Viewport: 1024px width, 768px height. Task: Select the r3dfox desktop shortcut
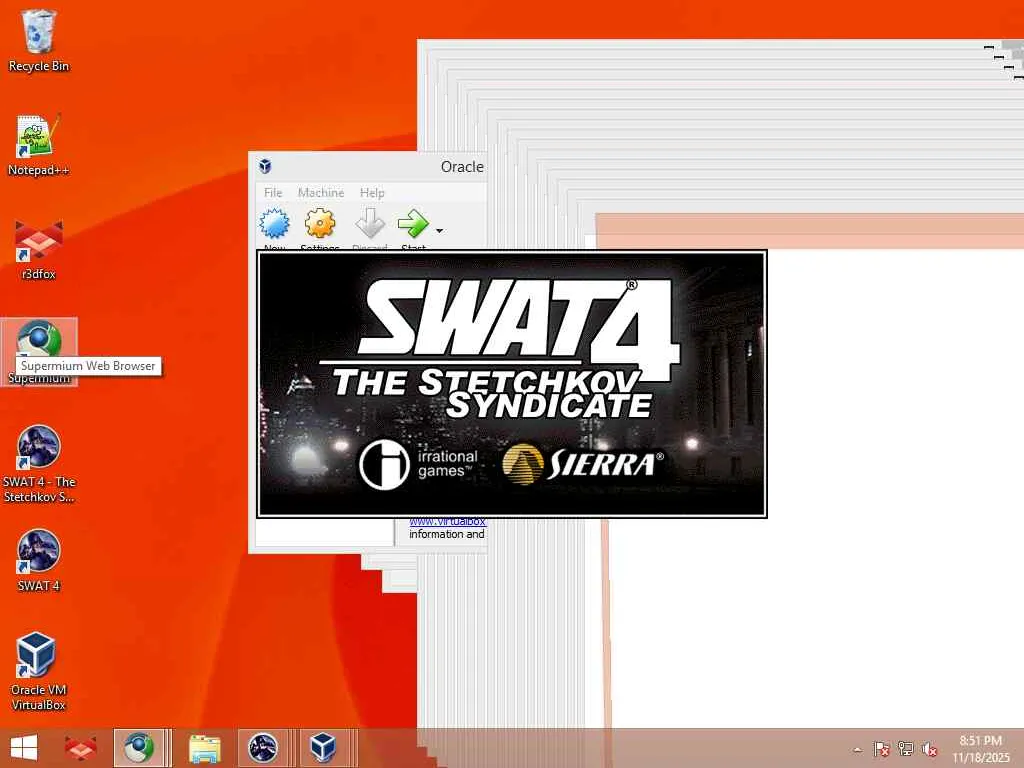pyautogui.click(x=39, y=249)
